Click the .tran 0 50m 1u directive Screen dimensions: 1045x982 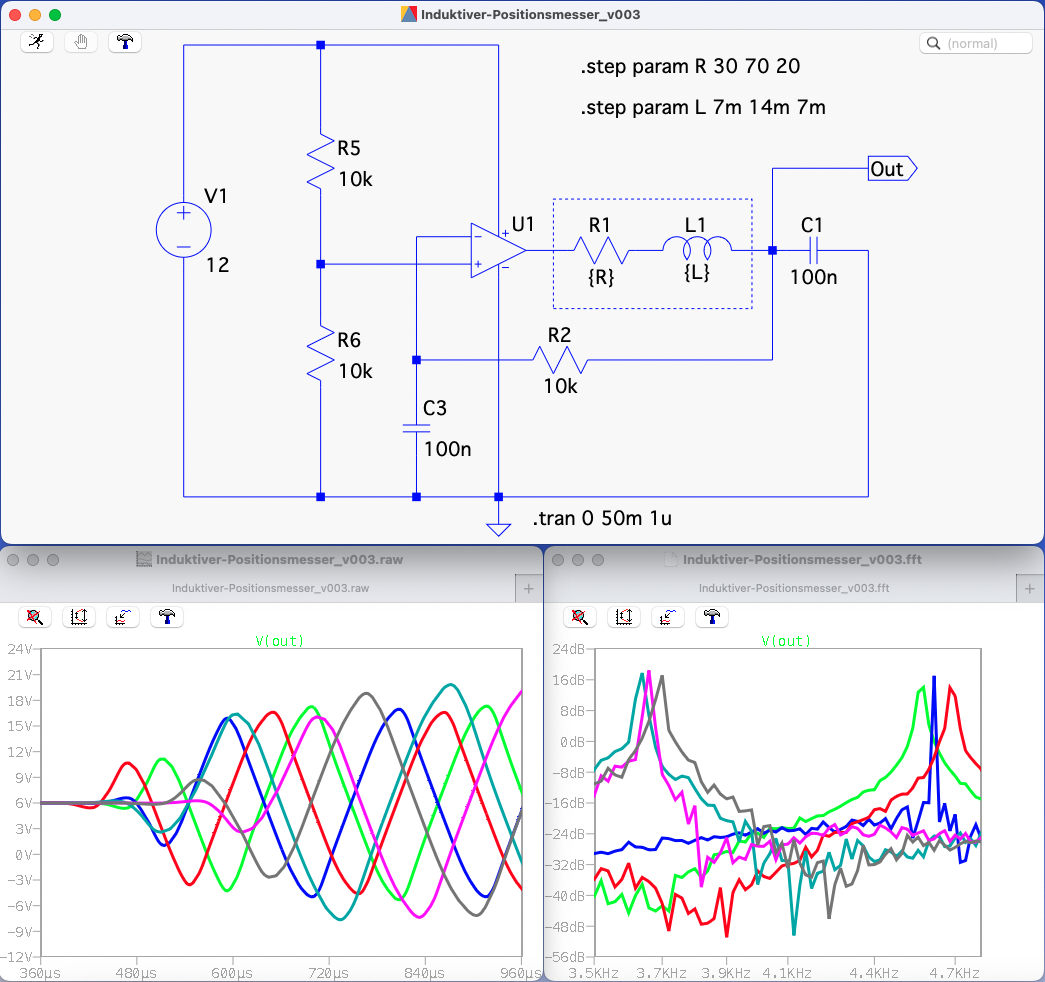(x=602, y=518)
